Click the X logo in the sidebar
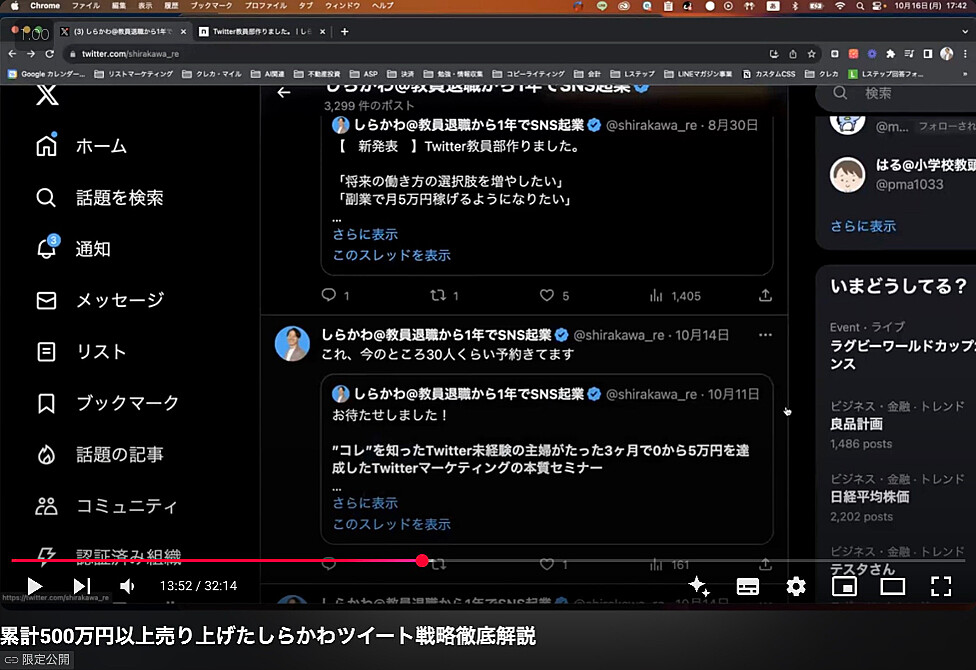The height and width of the screenshot is (670, 976). tap(47, 95)
